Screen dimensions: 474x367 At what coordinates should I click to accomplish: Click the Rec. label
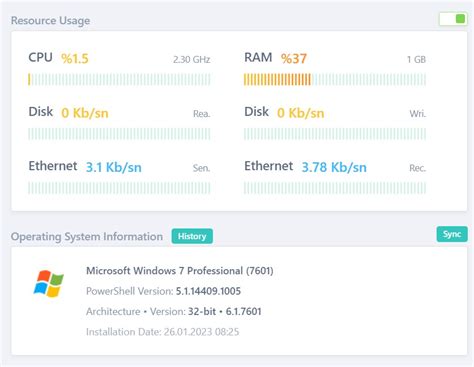coord(418,168)
